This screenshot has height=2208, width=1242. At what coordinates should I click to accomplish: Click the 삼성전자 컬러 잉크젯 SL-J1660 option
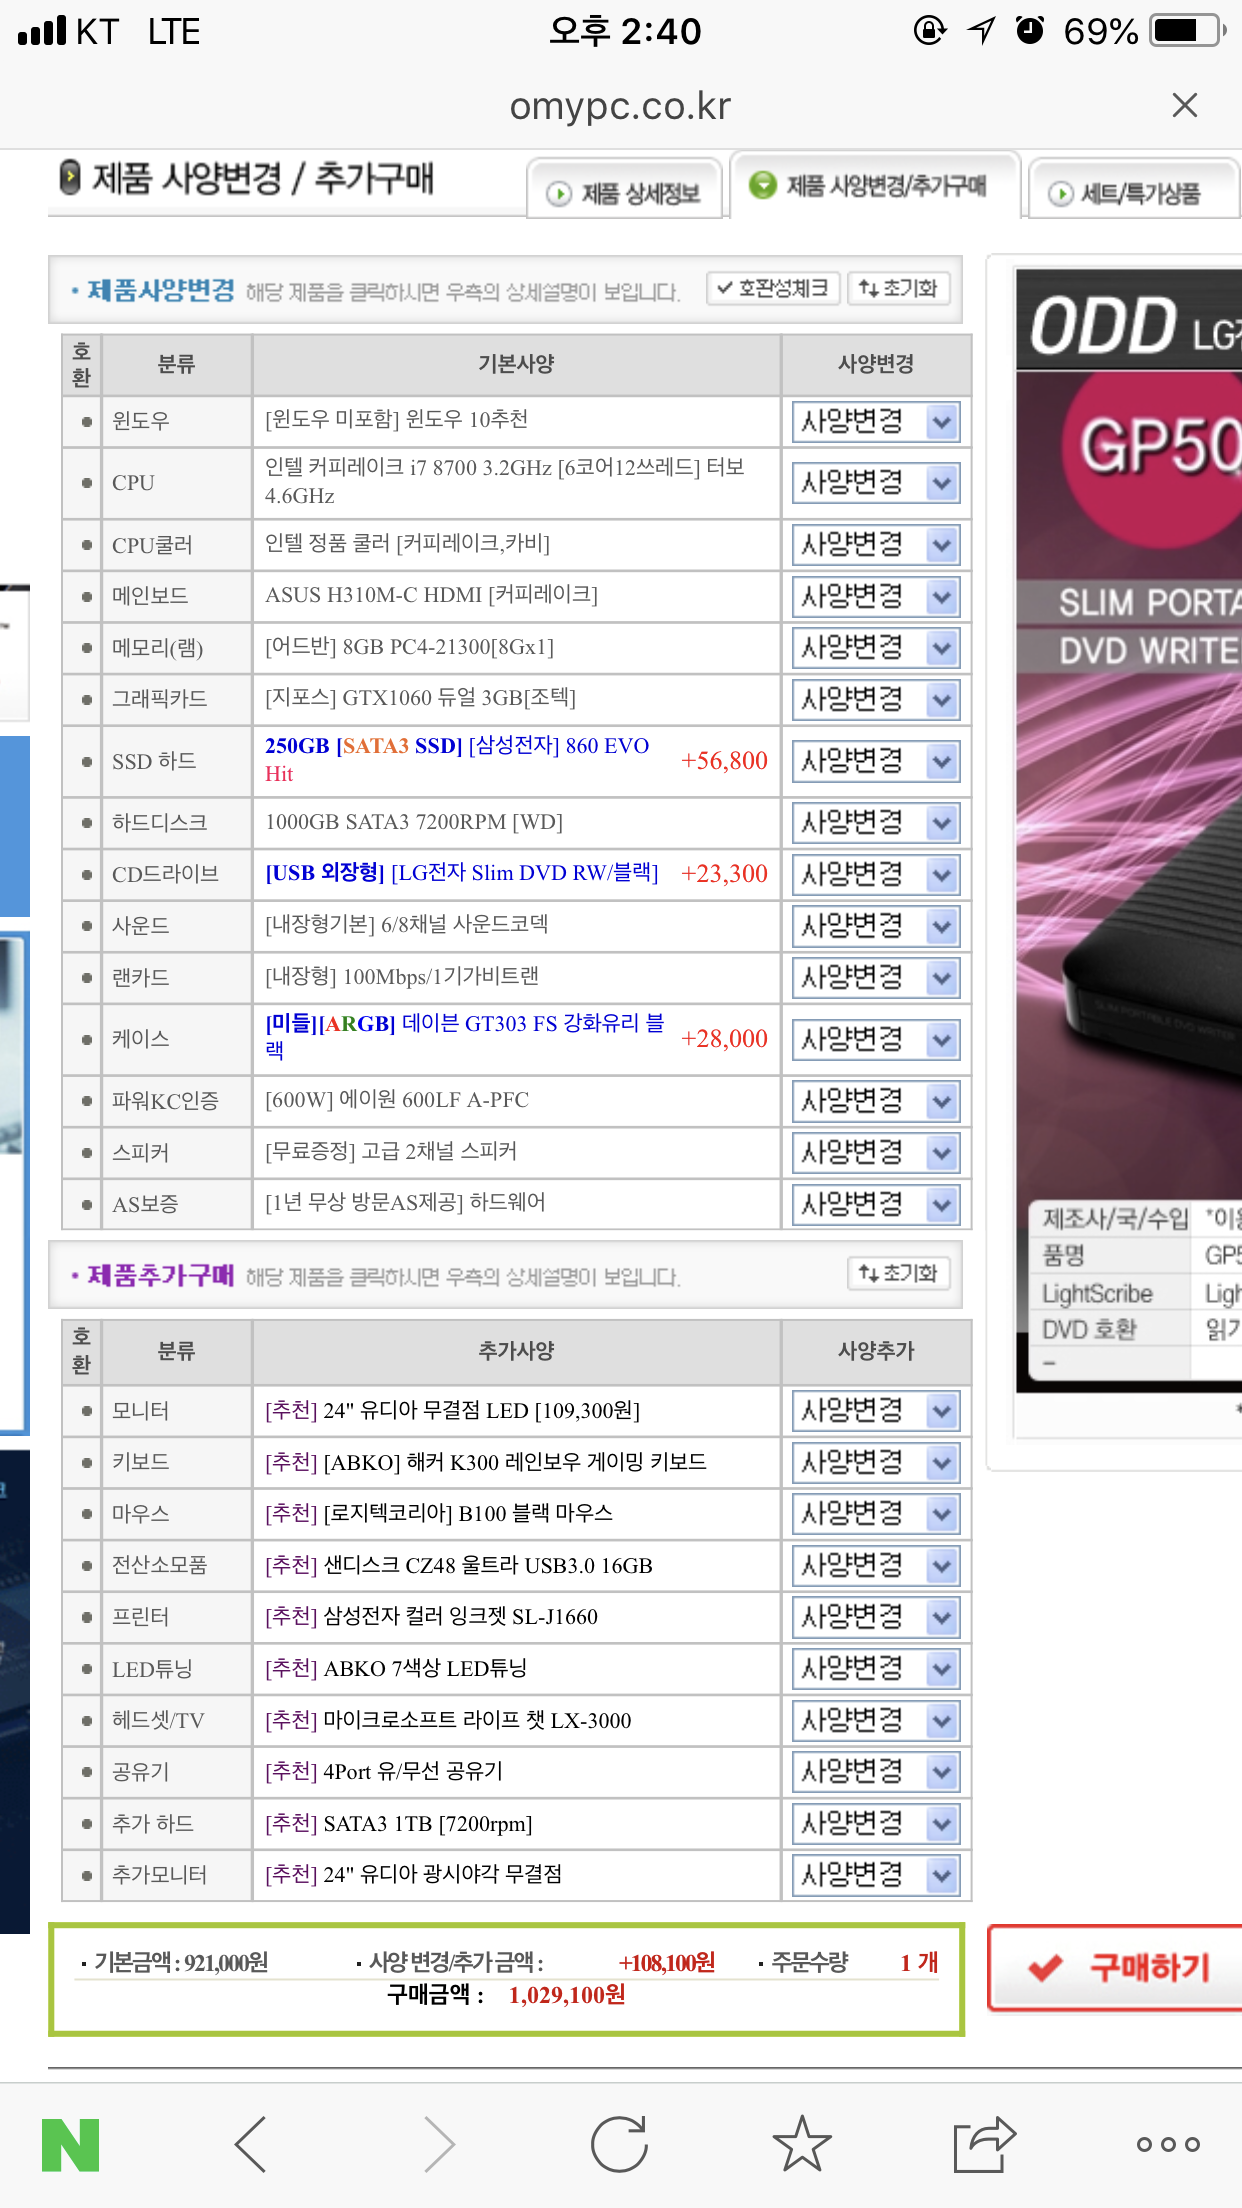tap(431, 1616)
